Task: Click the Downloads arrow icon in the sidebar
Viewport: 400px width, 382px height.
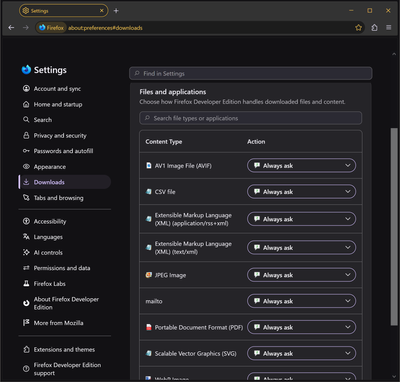Action: pyautogui.click(x=26, y=182)
